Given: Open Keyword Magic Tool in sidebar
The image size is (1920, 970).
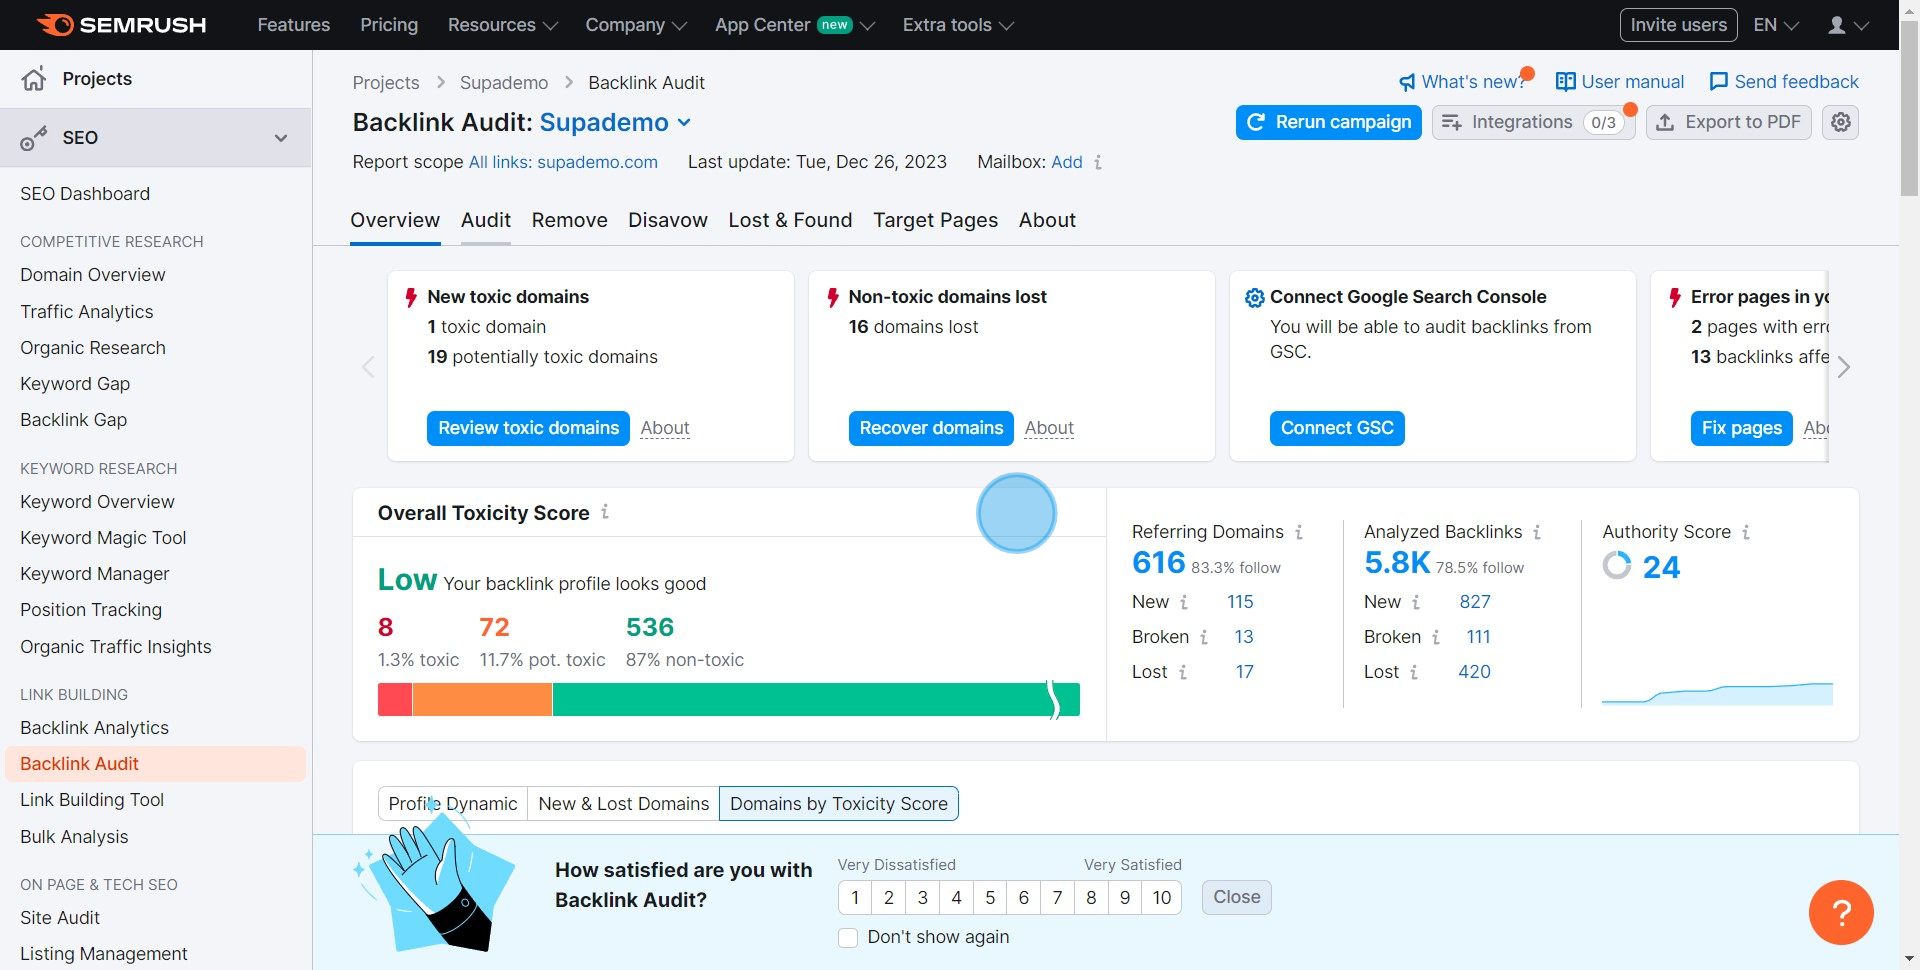Looking at the screenshot, I should click(103, 538).
